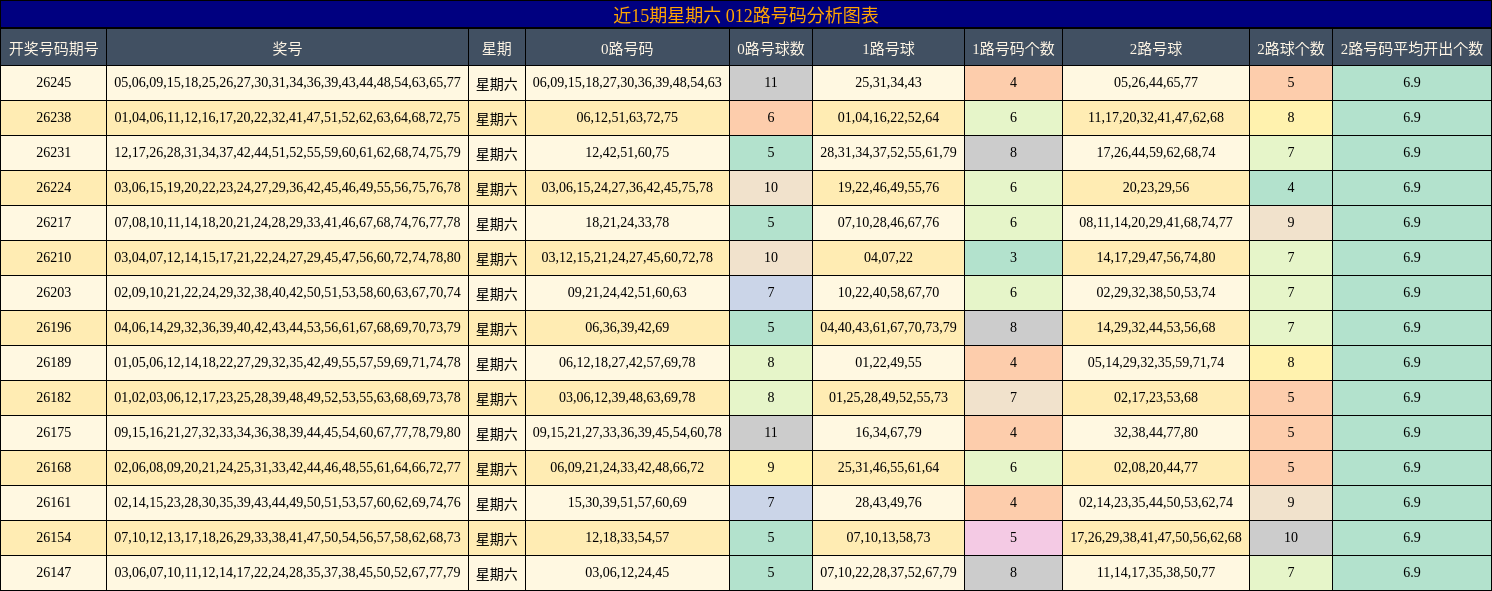This screenshot has height=591, width=1492.
Task: Select 1路号球 cell 04,07,22
Action: click(x=888, y=258)
